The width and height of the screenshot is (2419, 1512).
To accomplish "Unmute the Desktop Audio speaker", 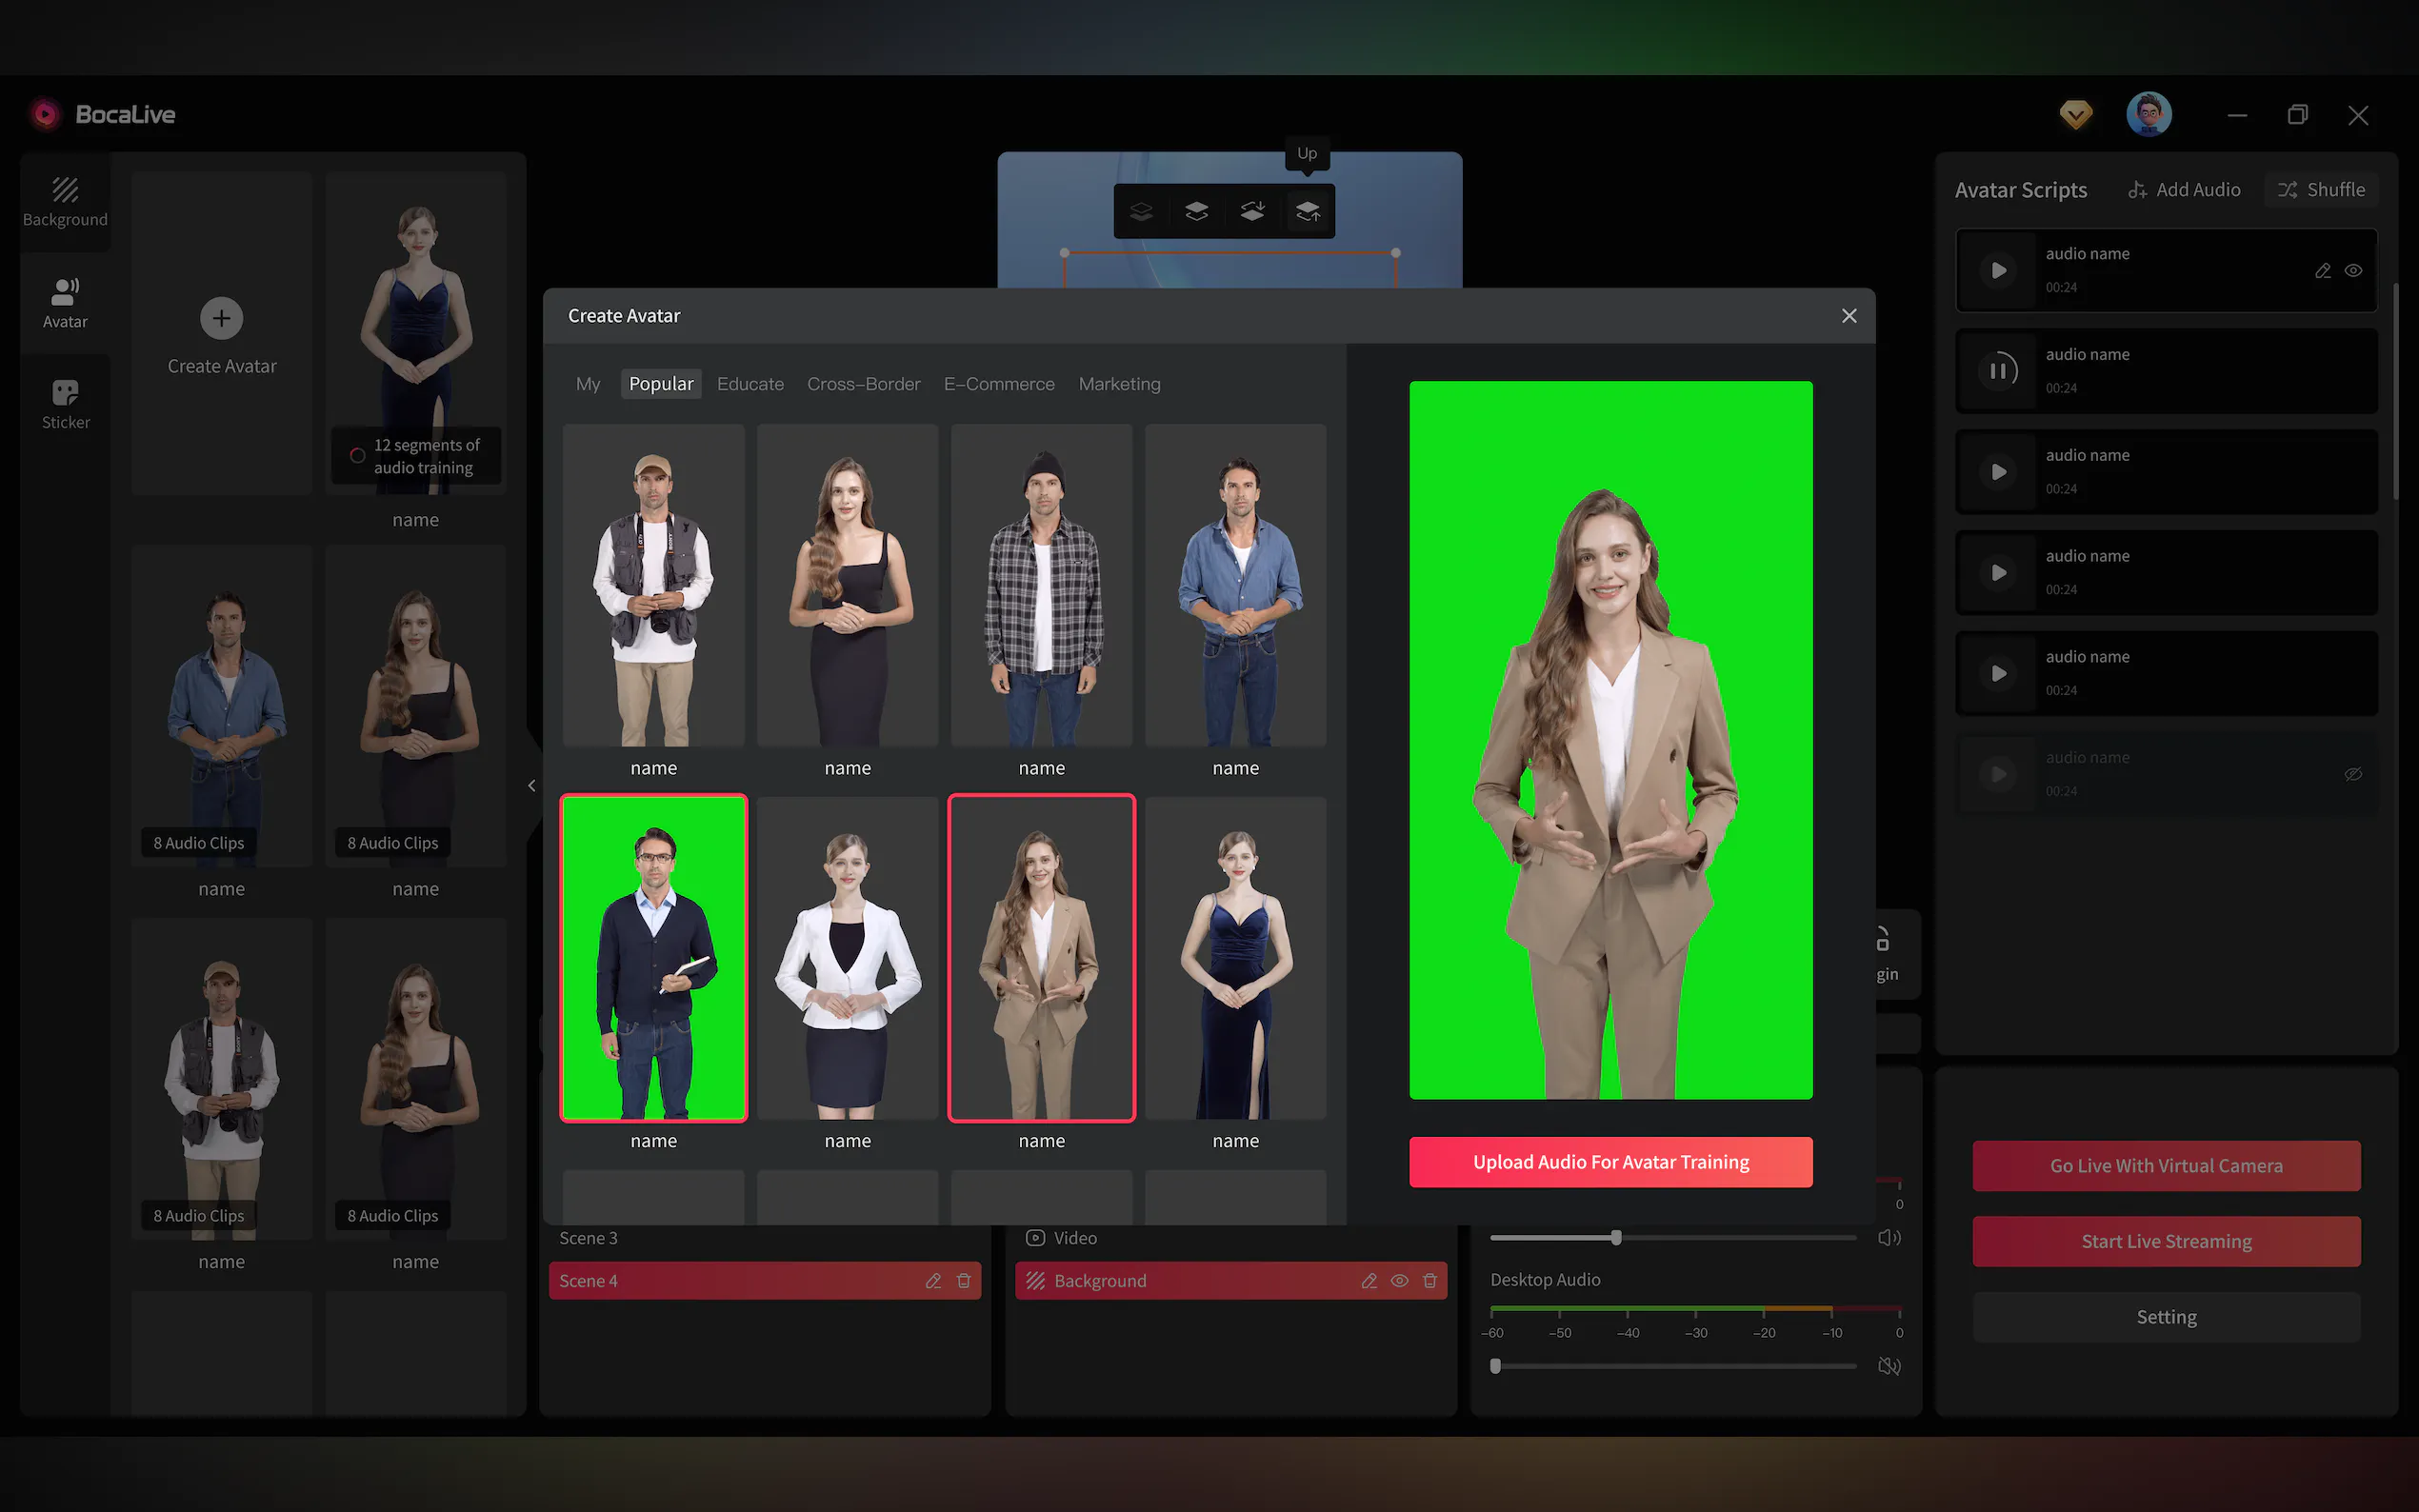I will coord(1888,1365).
